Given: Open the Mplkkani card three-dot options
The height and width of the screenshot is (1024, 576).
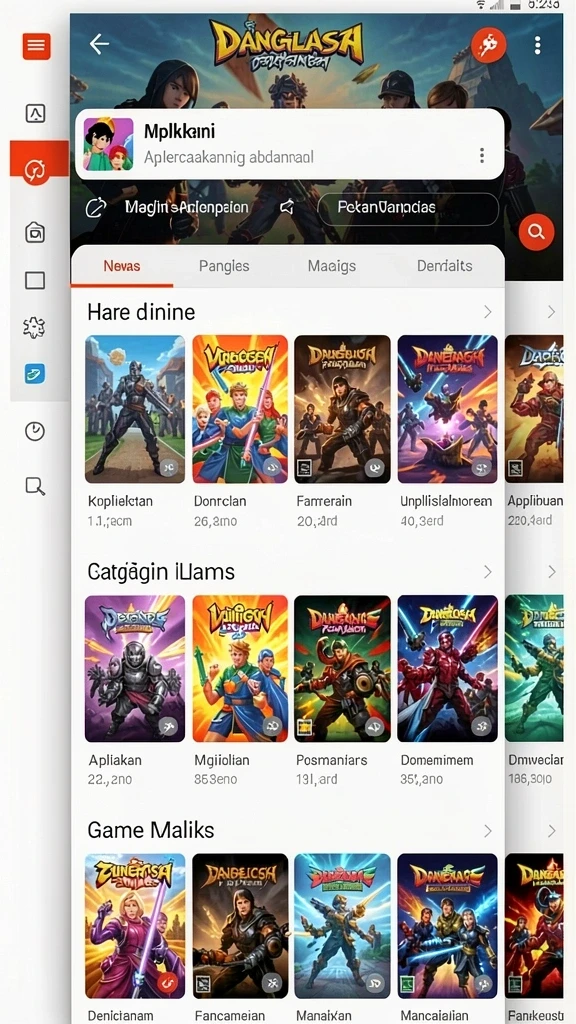Looking at the screenshot, I should 482,155.
